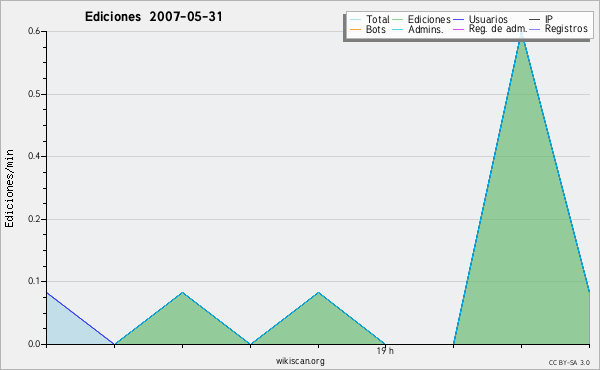Click the green Ediciones legend line
This screenshot has width=600, height=370.
398,20
